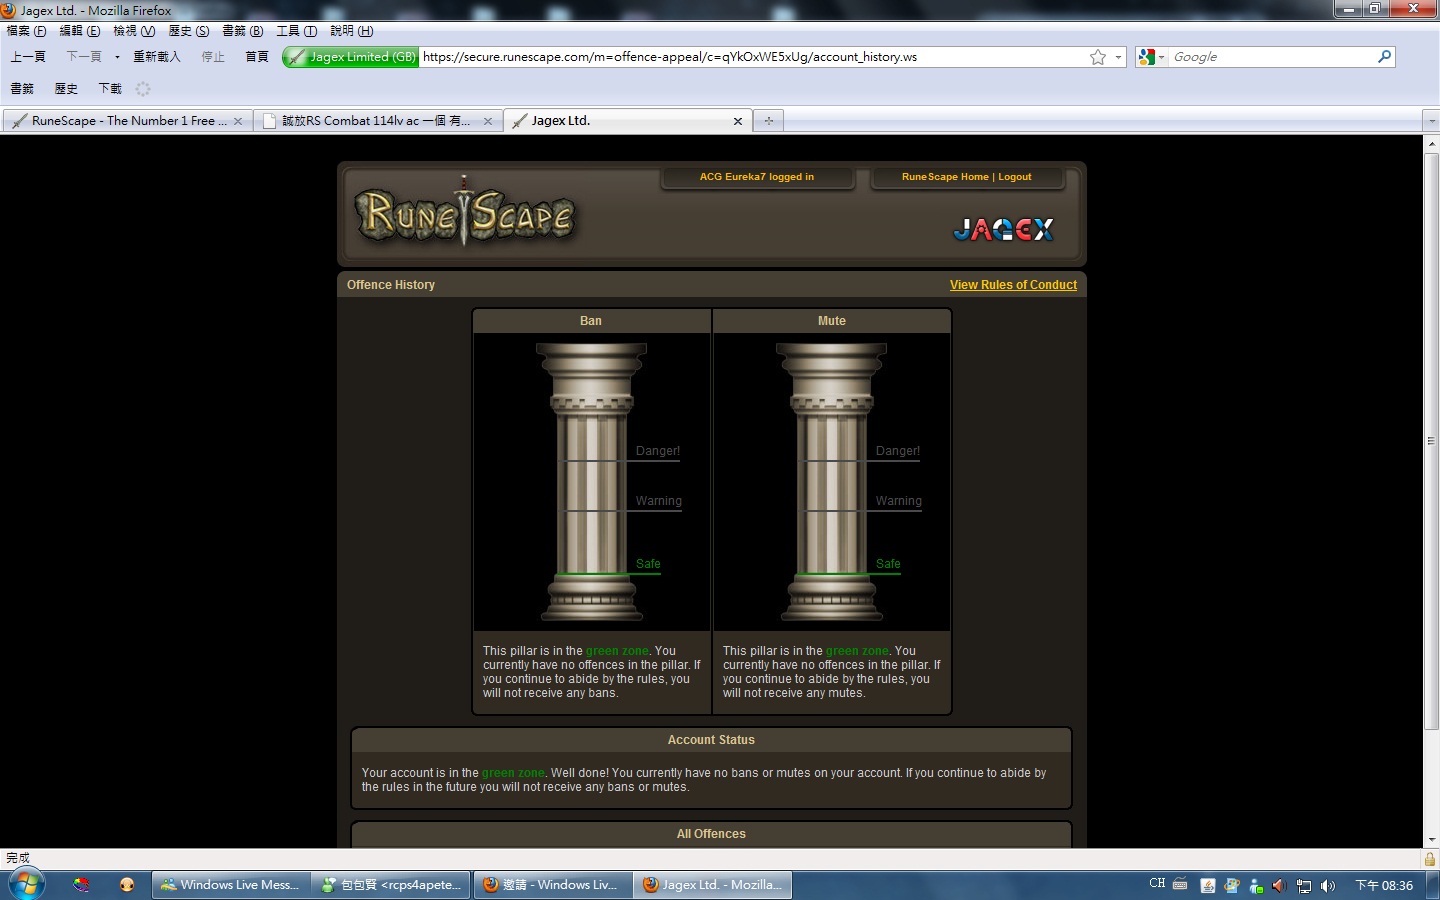Viewport: 1440px width, 900px height.
Task: Switch to Windows Live Messenger taskbar button
Action: 231,885
